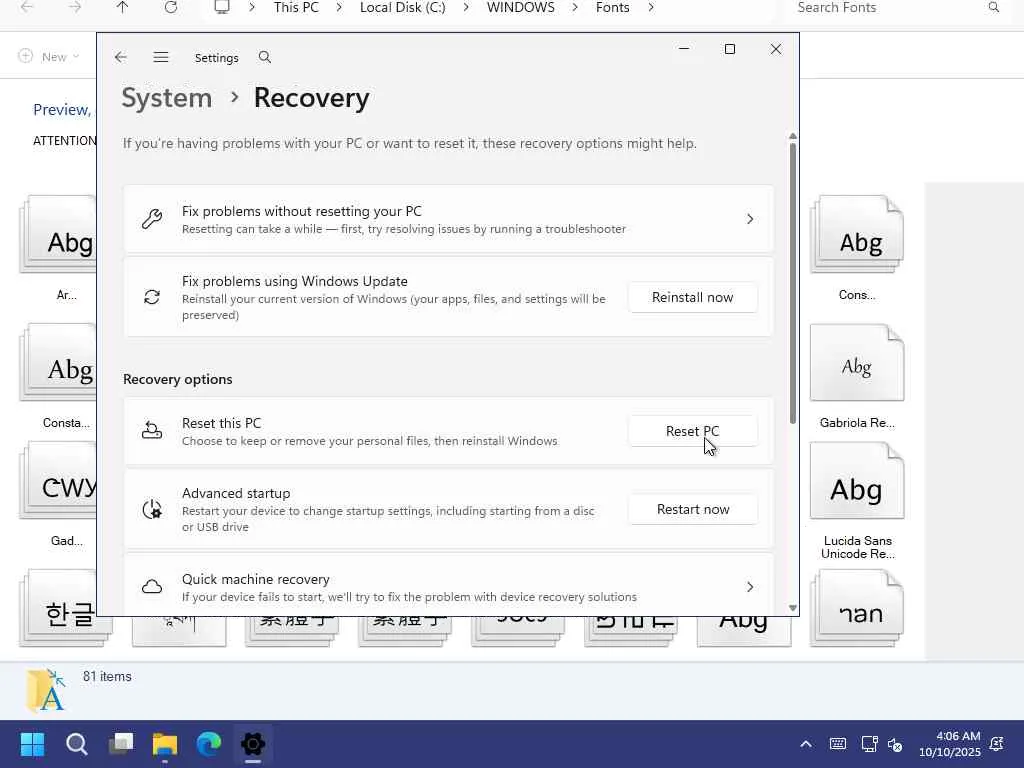Click the Settings window scrollbar thumb
Viewport: 1024px width, 768px height.
click(x=793, y=283)
